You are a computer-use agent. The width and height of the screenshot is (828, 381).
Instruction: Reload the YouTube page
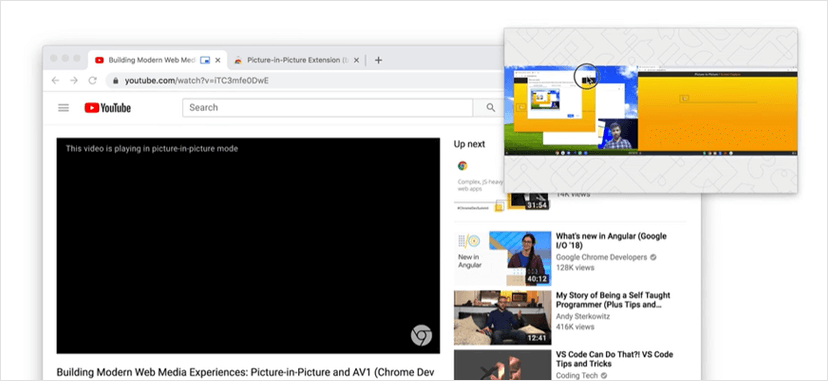point(92,80)
